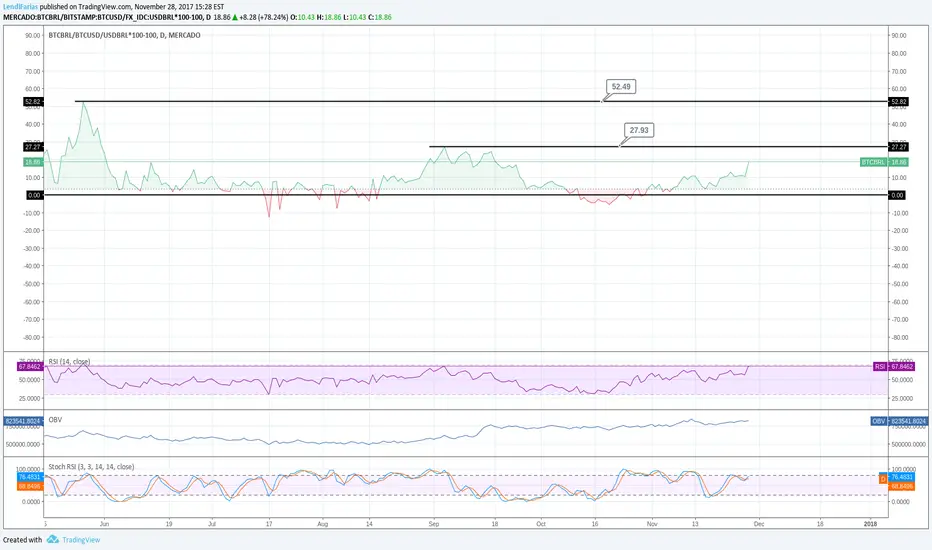The width and height of the screenshot is (932, 550).
Task: Click the green BTCBRL series label
Action: [873, 162]
